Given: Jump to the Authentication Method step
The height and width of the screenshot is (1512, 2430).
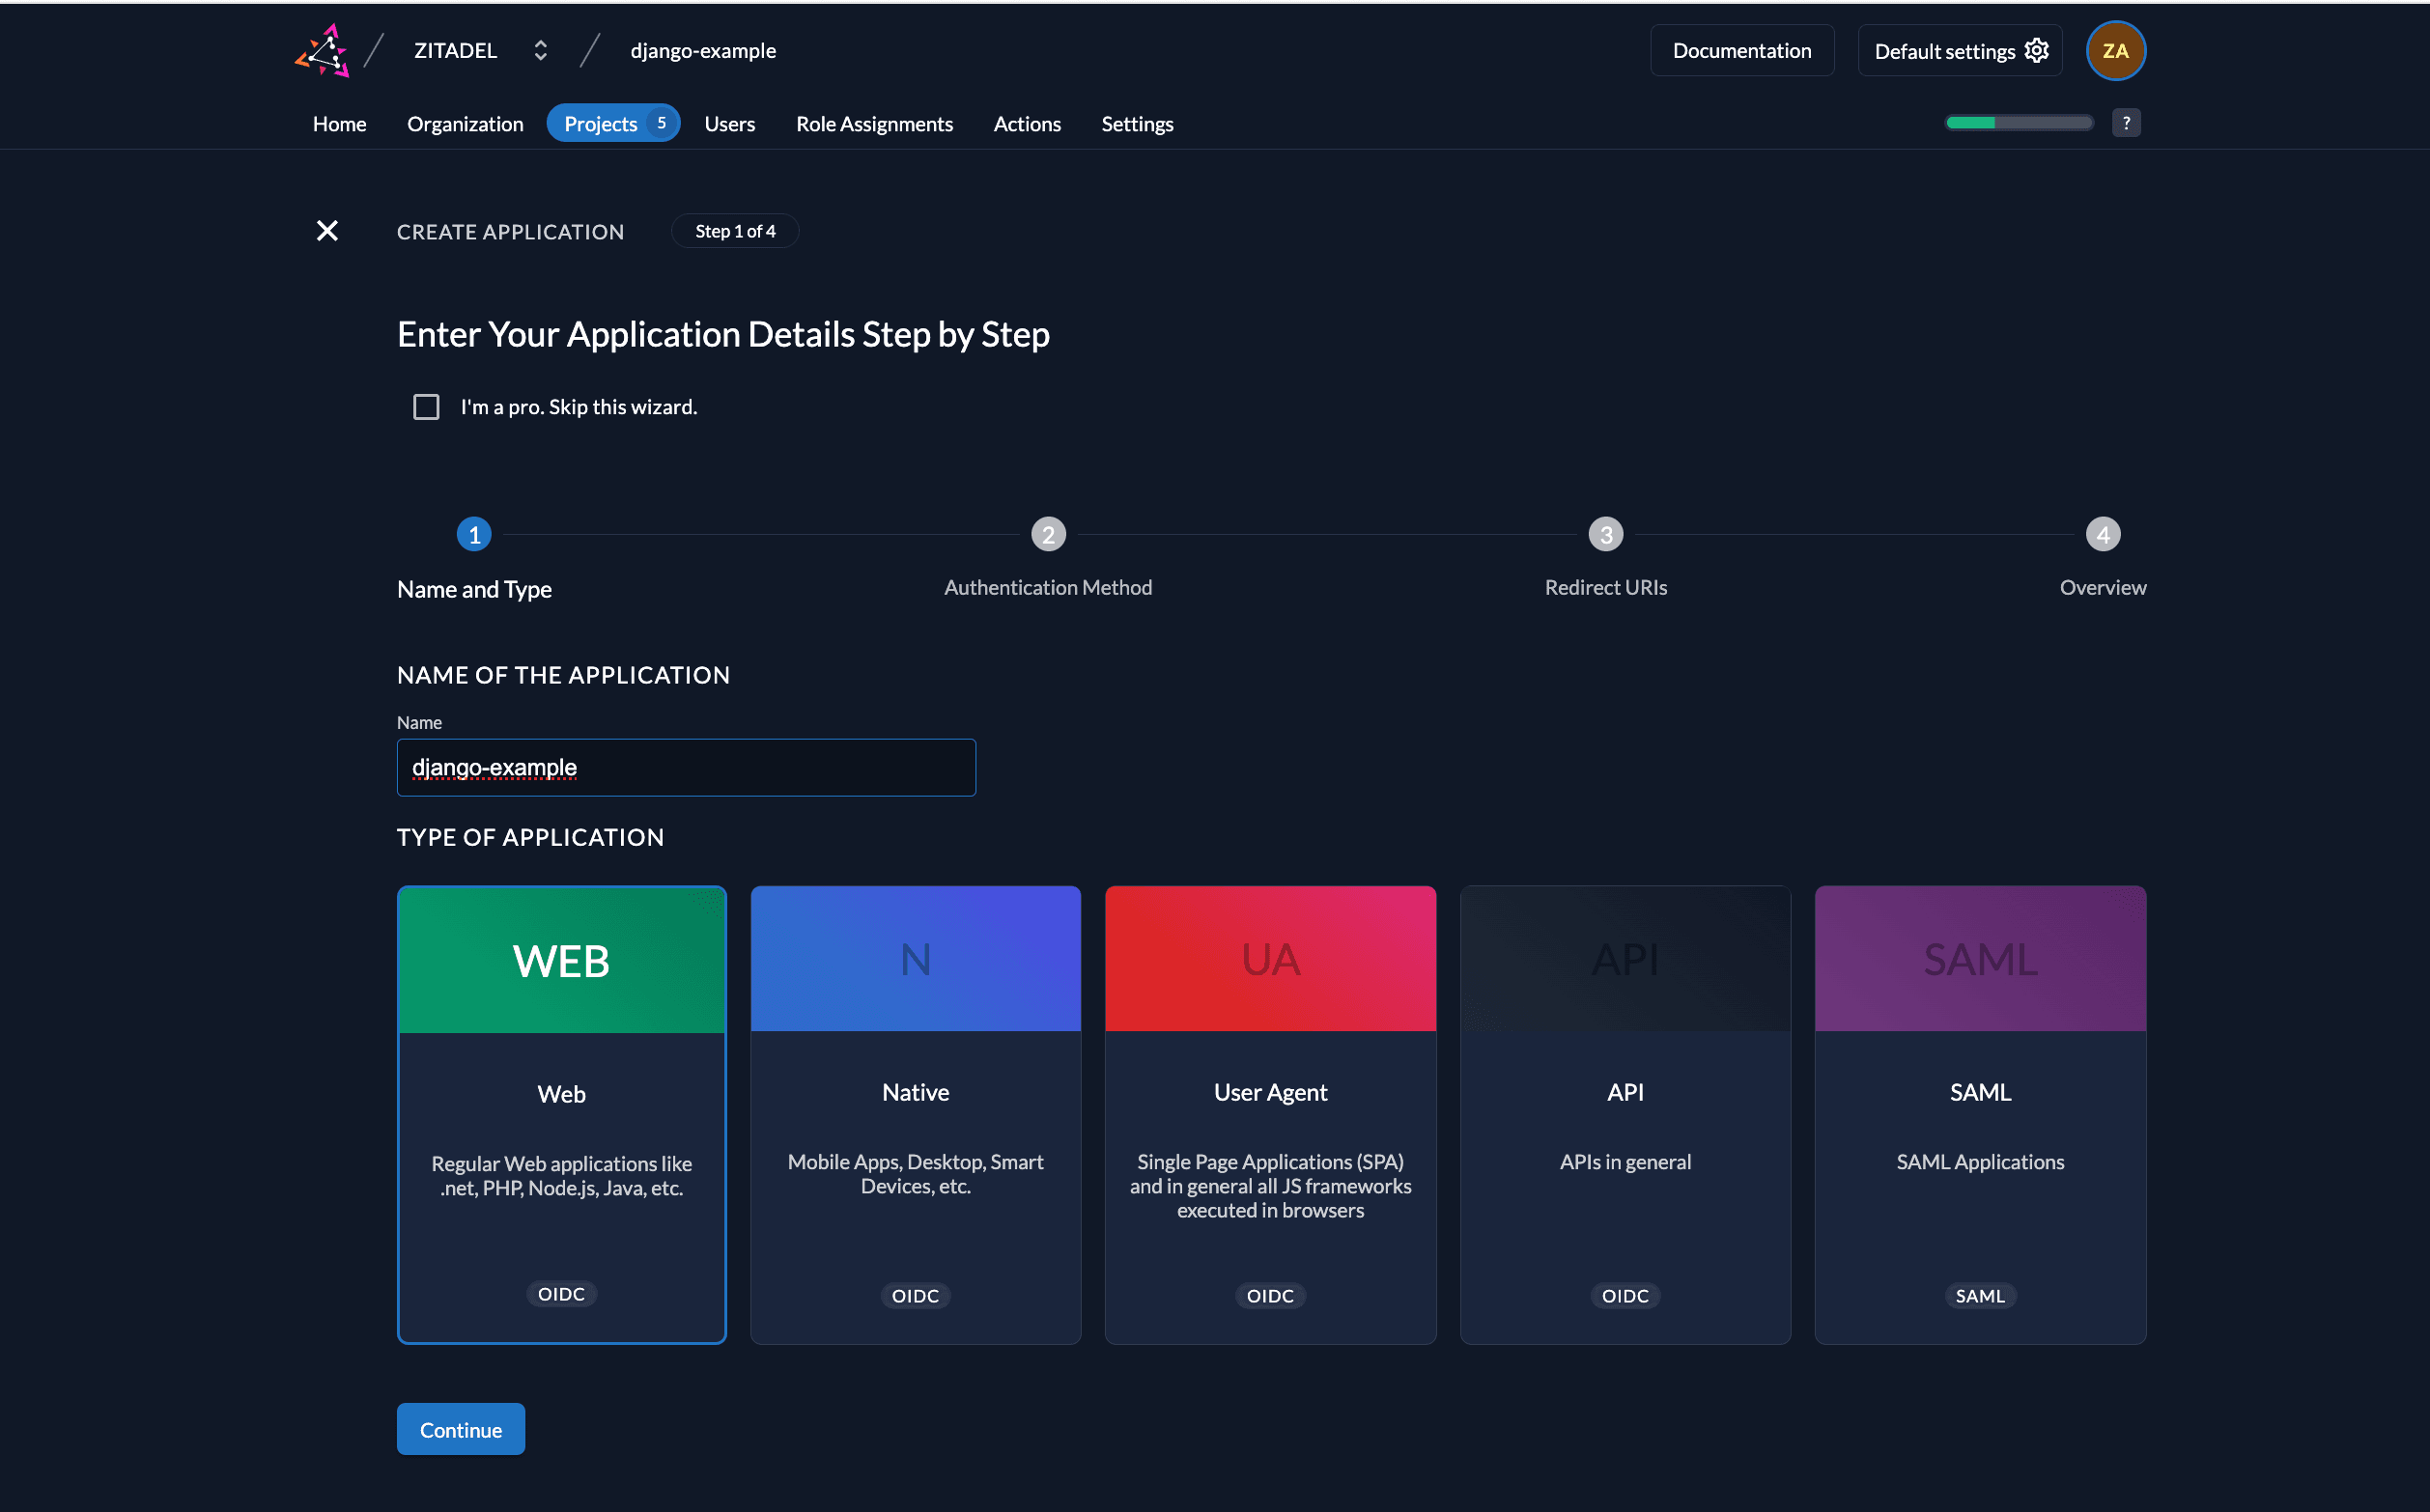Looking at the screenshot, I should (x=1047, y=534).
